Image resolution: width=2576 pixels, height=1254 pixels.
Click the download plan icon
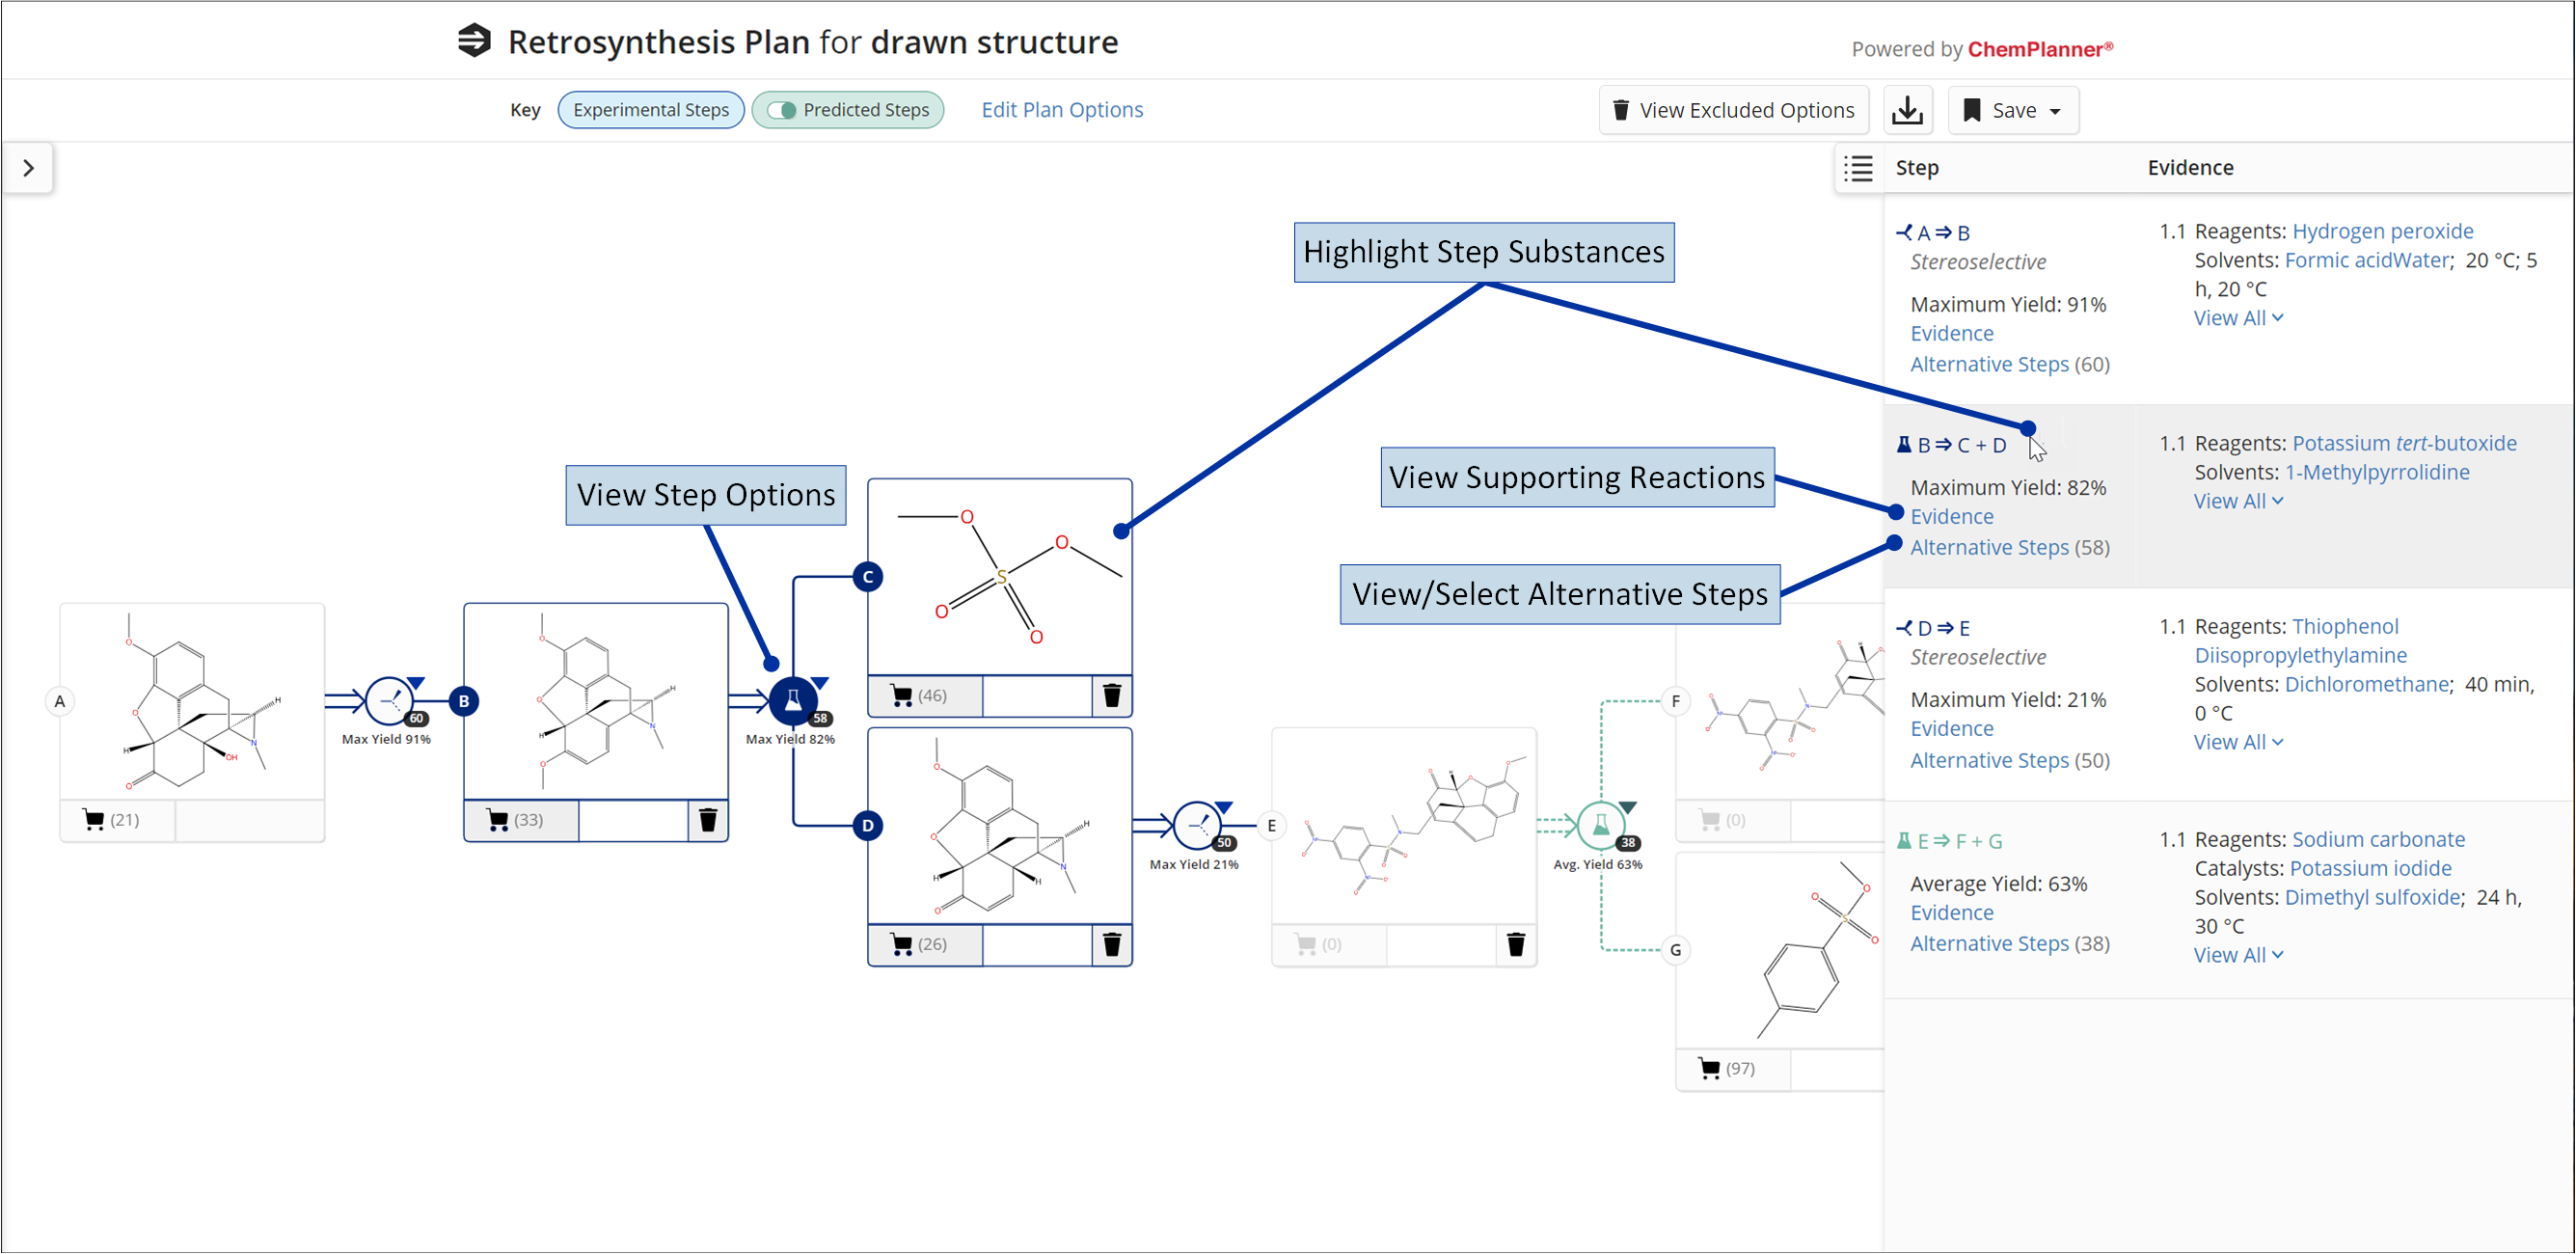1907,110
